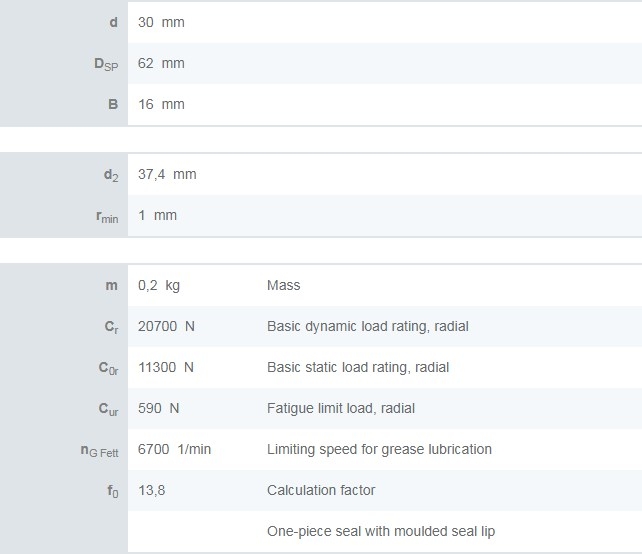Click the 62 mm outer diameter value
Image resolution: width=642 pixels, height=554 pixels.
pyautogui.click(x=161, y=63)
